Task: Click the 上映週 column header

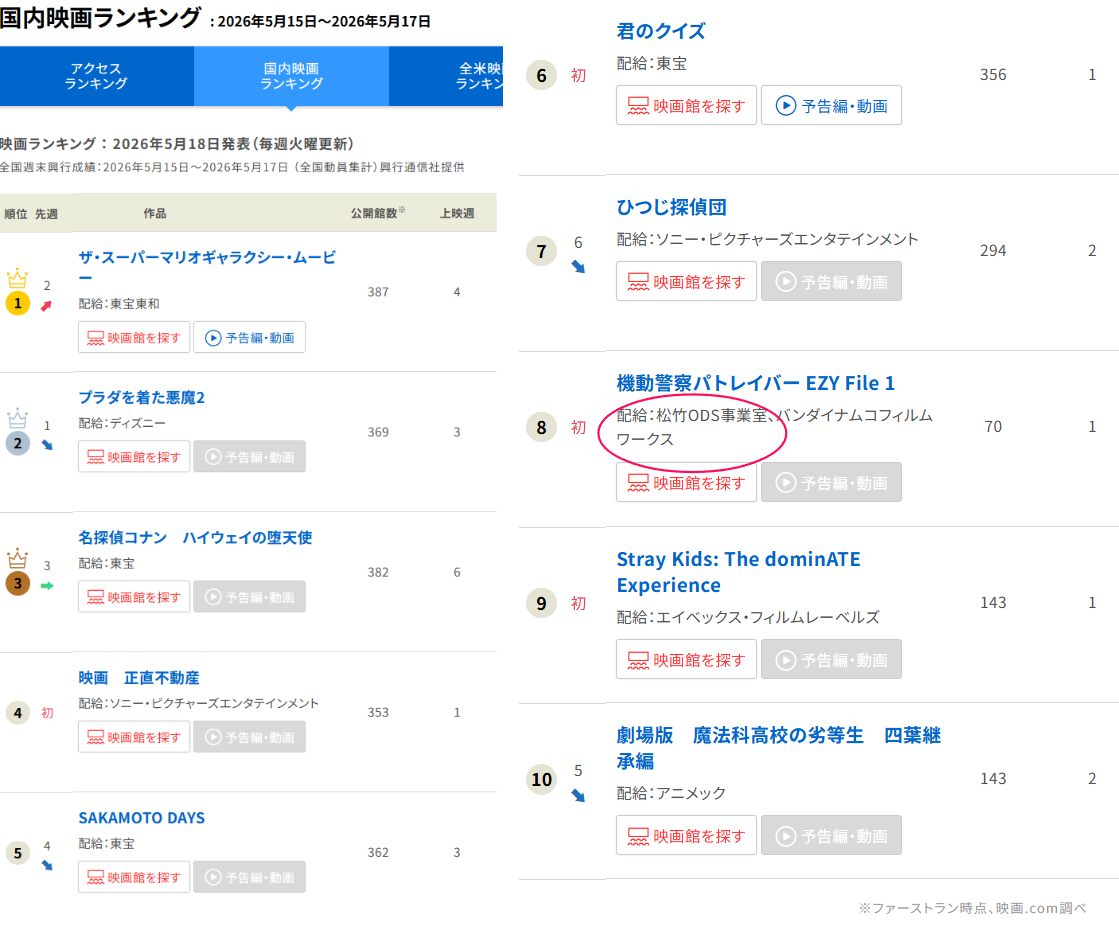Action: (x=457, y=213)
